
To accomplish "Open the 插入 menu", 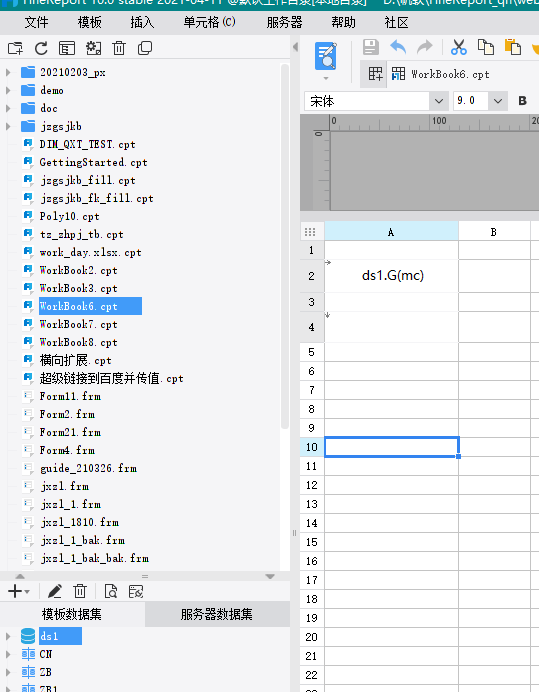I will pyautogui.click(x=142, y=23).
